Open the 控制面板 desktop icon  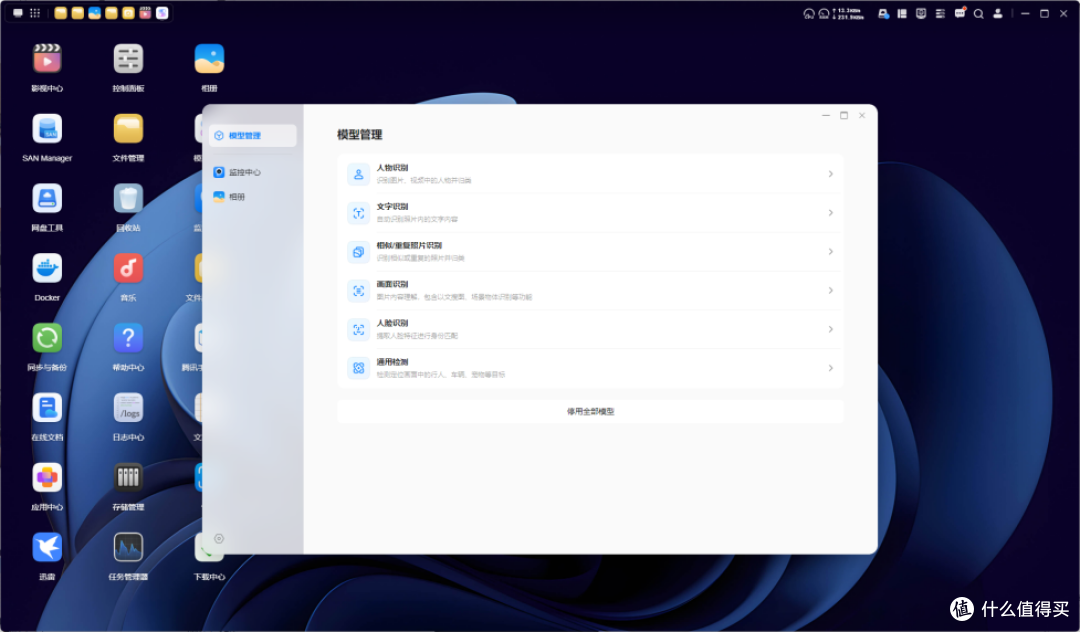[x=128, y=59]
